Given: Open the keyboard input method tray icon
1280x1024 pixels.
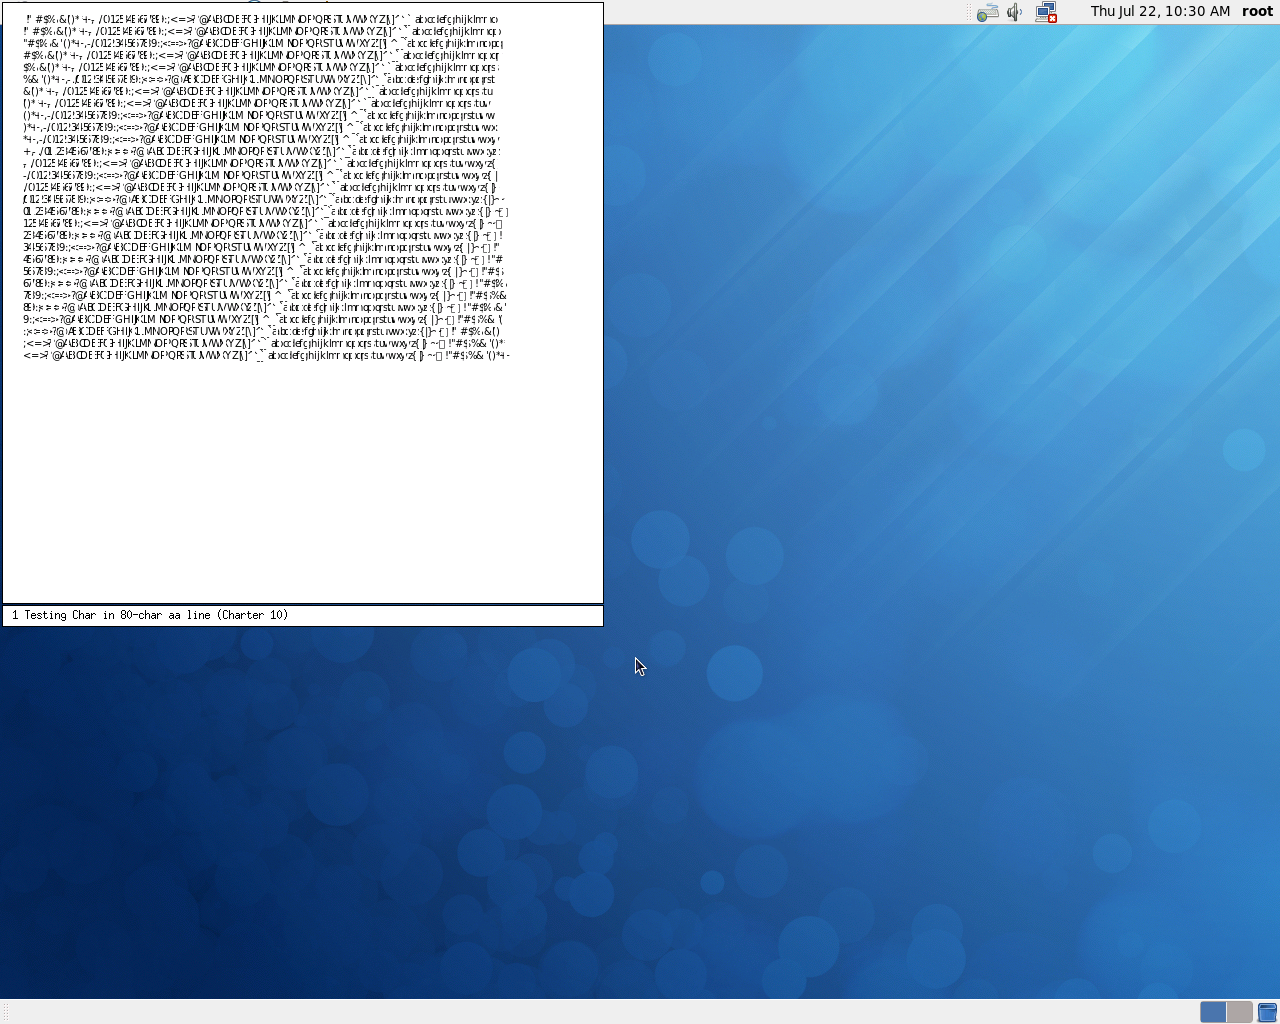Looking at the screenshot, I should (987, 12).
